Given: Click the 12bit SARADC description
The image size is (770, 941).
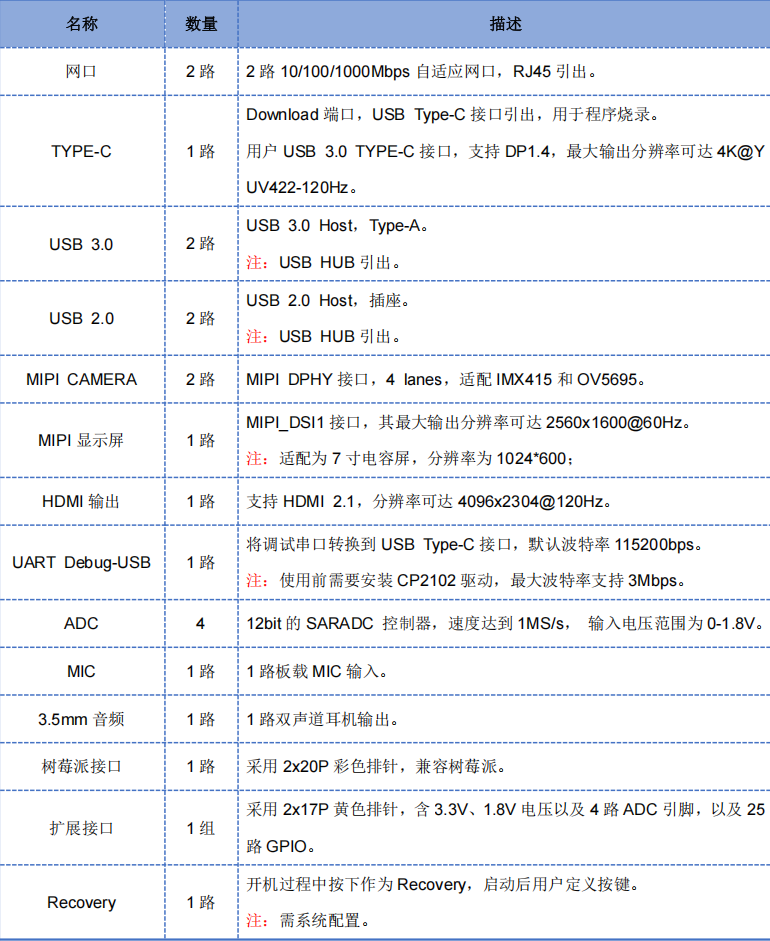Looking at the screenshot, I should click(505, 624).
